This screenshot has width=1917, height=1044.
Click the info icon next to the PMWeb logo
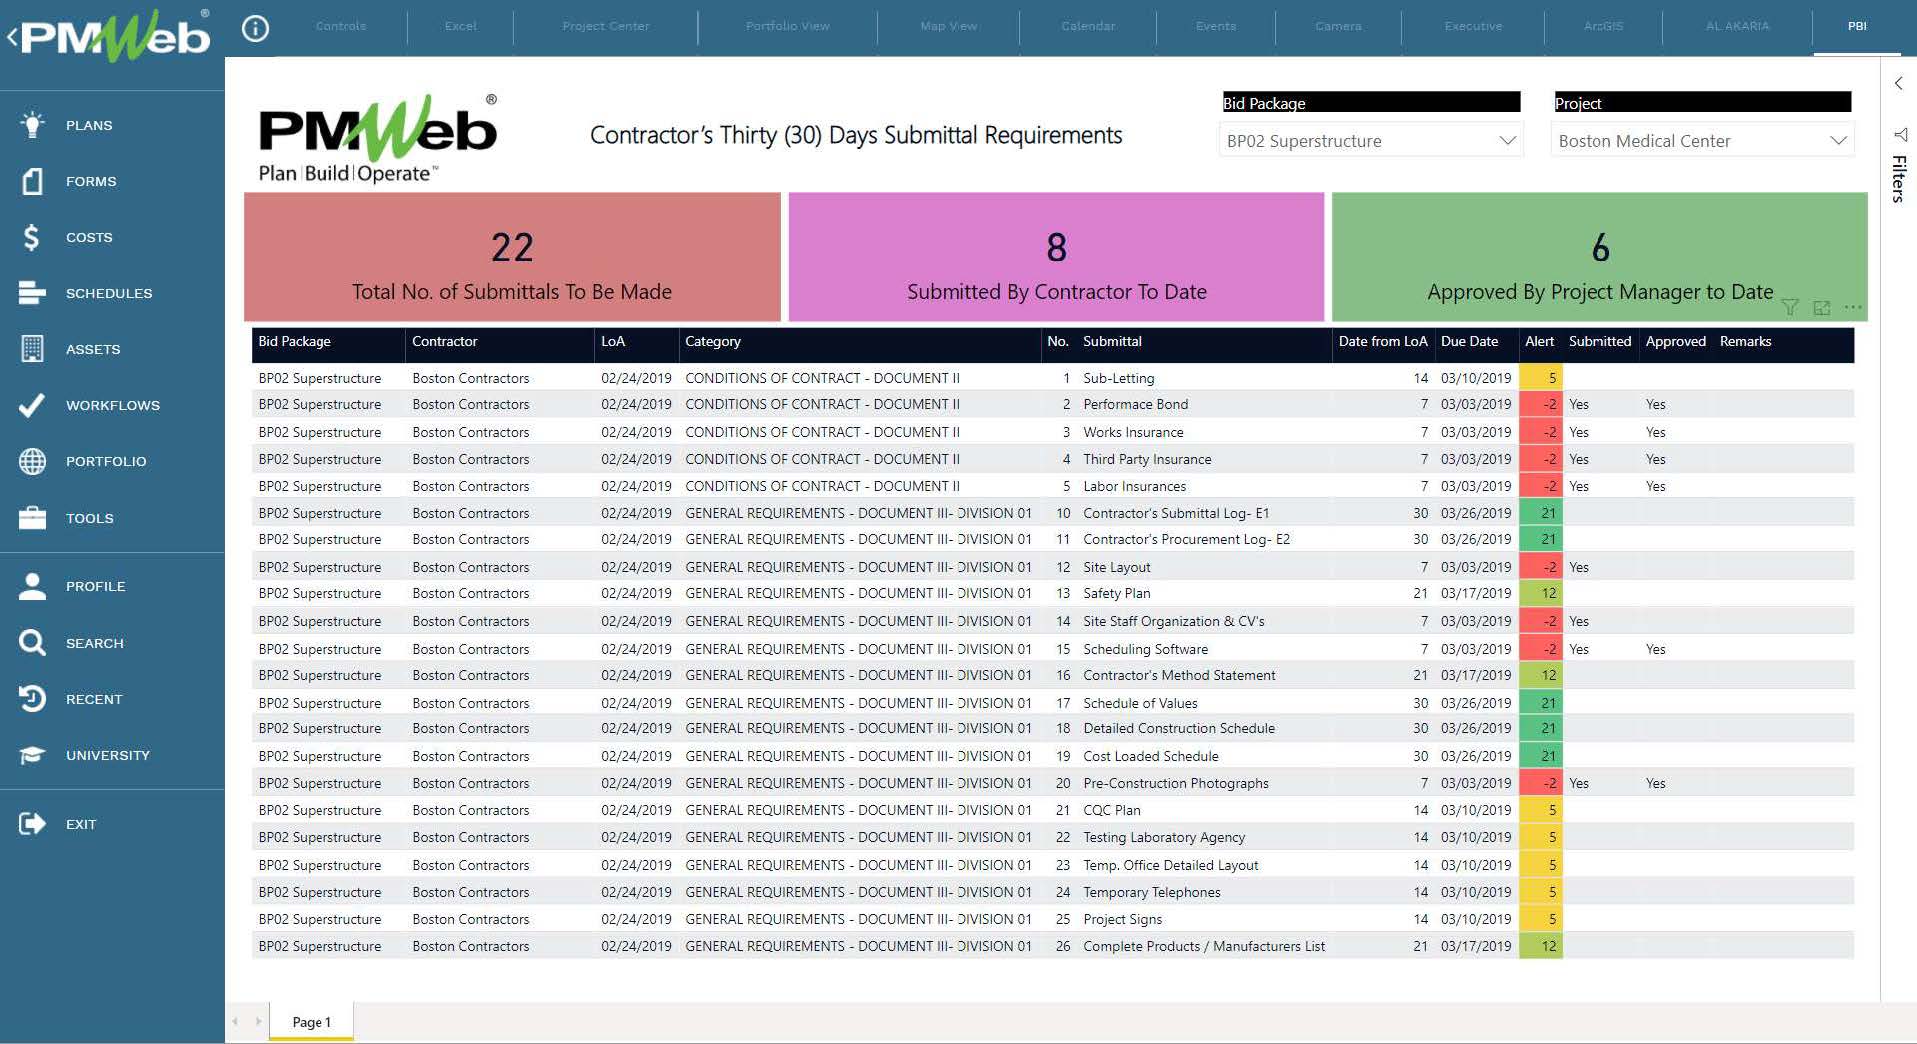(x=255, y=27)
